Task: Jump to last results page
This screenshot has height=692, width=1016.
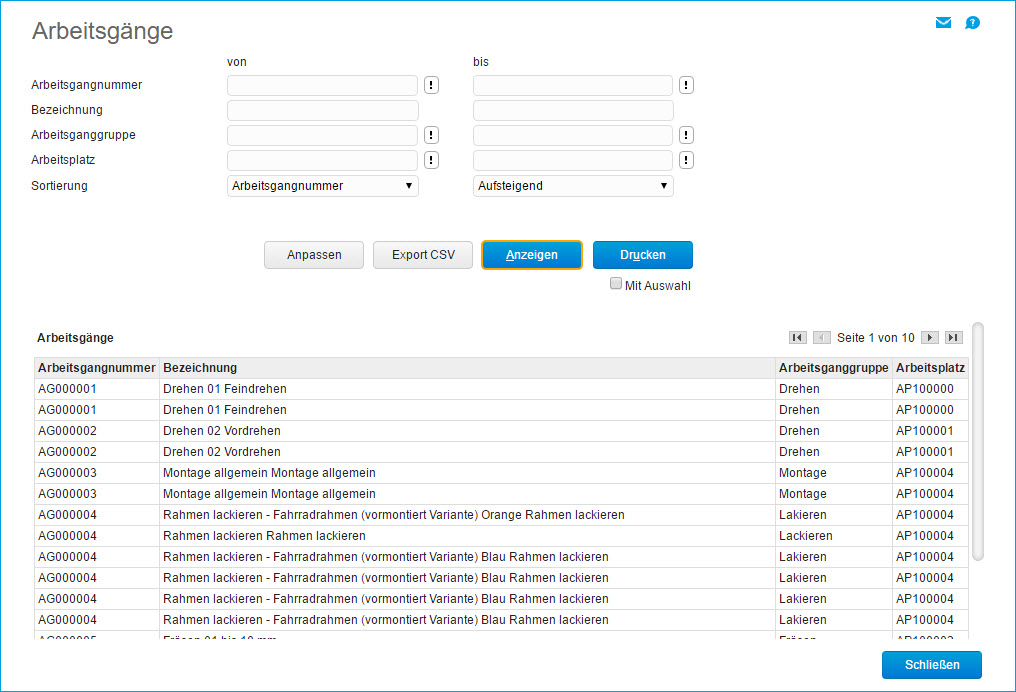Action: coord(953,338)
